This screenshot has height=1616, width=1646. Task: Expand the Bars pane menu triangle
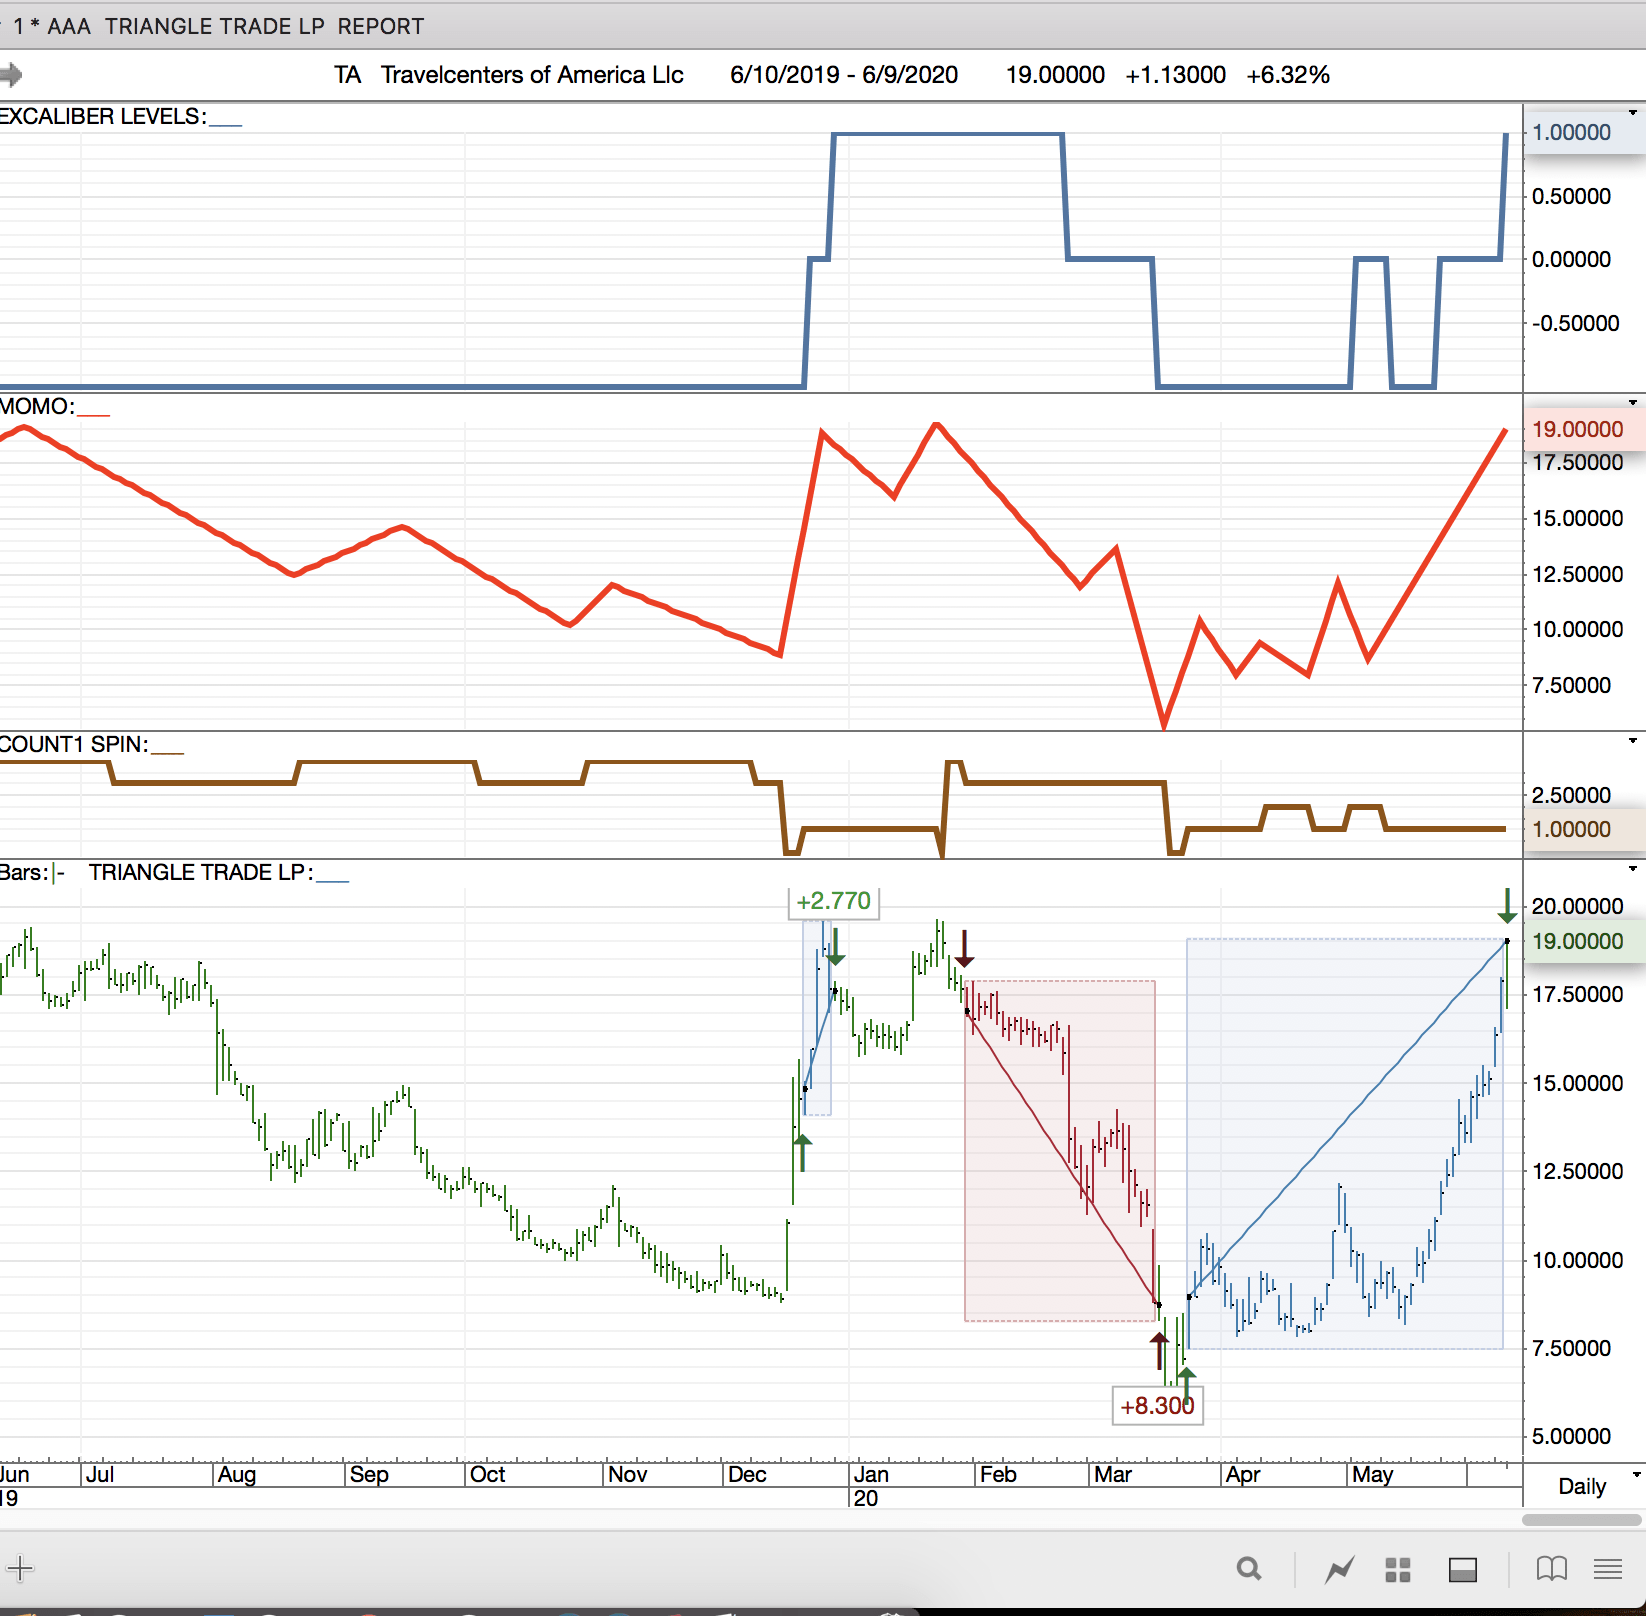point(1633,868)
